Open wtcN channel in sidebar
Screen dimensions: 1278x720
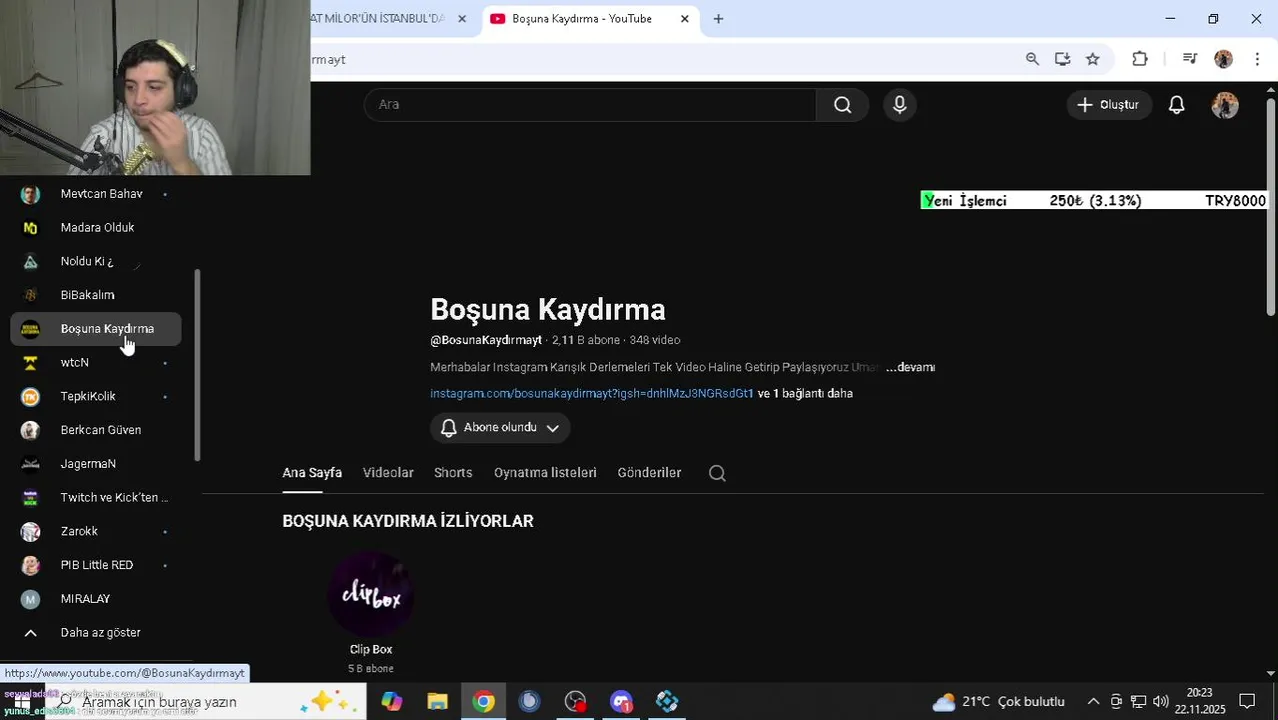pos(96,363)
